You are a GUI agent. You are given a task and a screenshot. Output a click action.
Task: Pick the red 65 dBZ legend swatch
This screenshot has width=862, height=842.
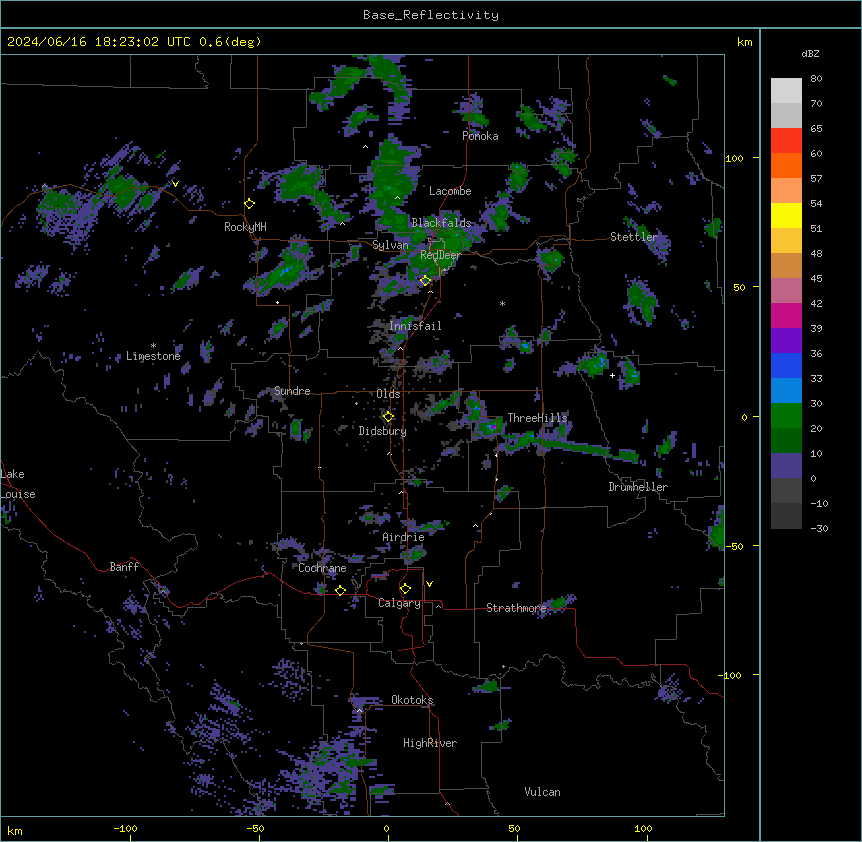[786, 140]
